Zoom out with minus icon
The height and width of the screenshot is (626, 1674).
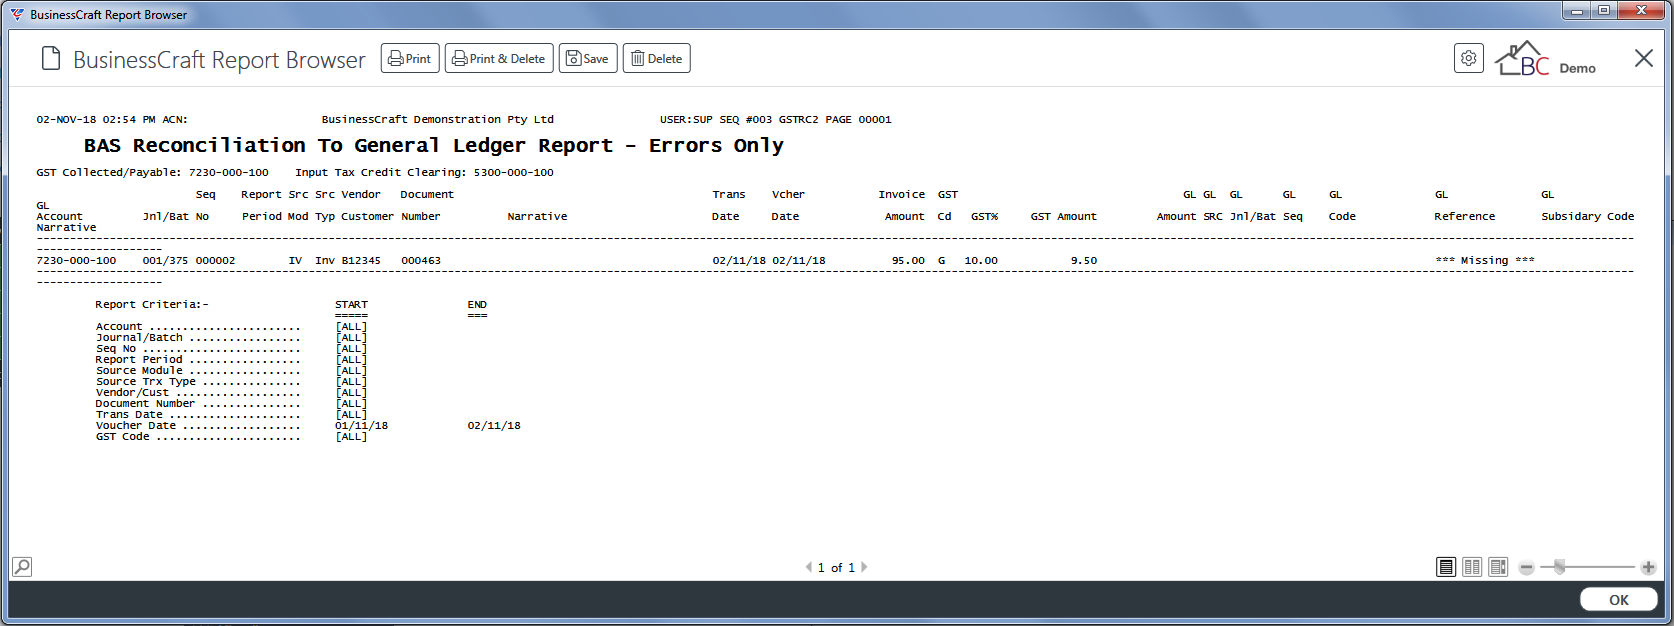1526,567
